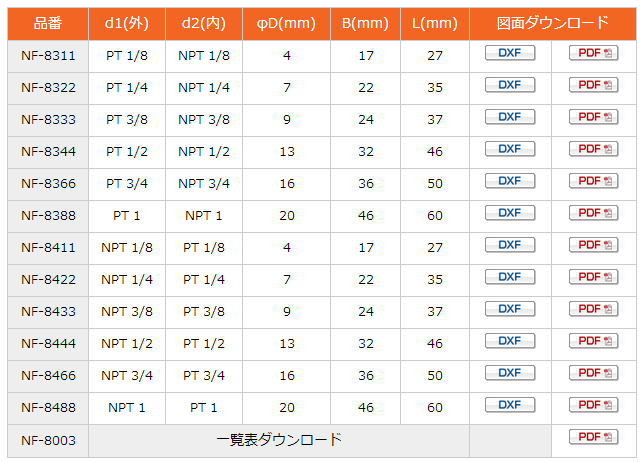Click the DXF button for NF-8488
643x462 pixels.
point(510,405)
